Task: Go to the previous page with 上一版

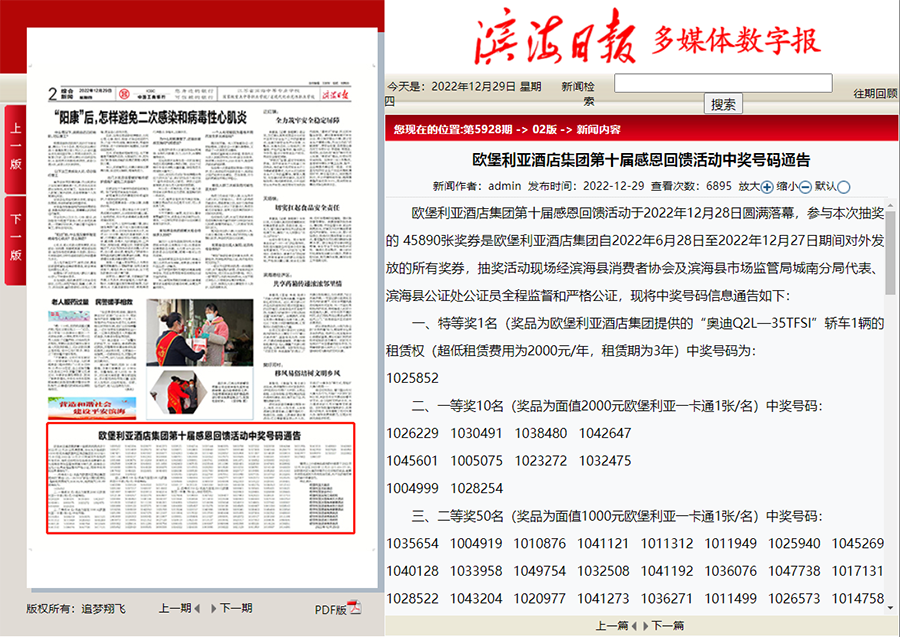Action: [x=15, y=149]
